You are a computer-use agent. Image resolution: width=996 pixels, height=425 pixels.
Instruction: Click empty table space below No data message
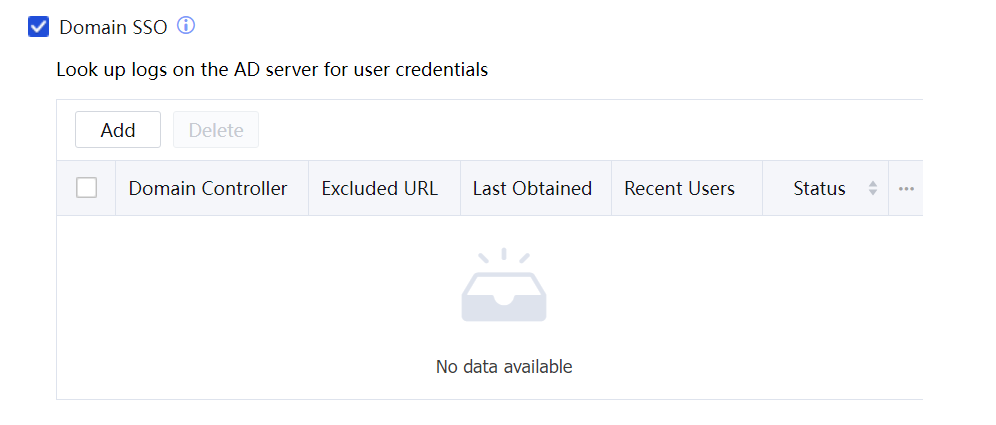(x=504, y=389)
